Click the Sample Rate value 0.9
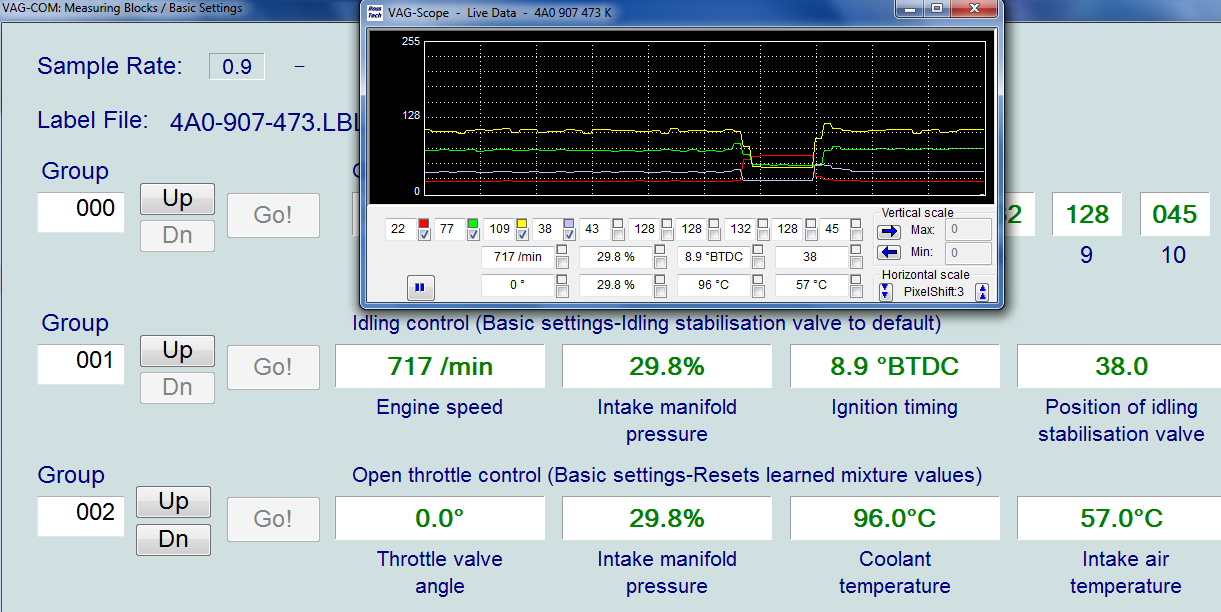This screenshot has height=612, width=1221. pos(237,67)
